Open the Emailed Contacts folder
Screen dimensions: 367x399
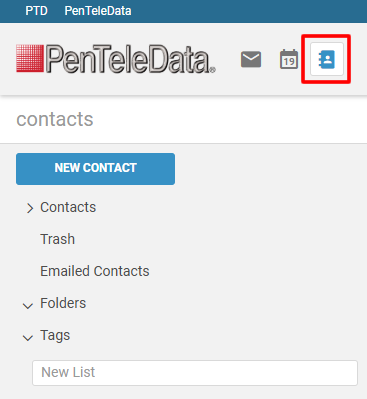(95, 271)
